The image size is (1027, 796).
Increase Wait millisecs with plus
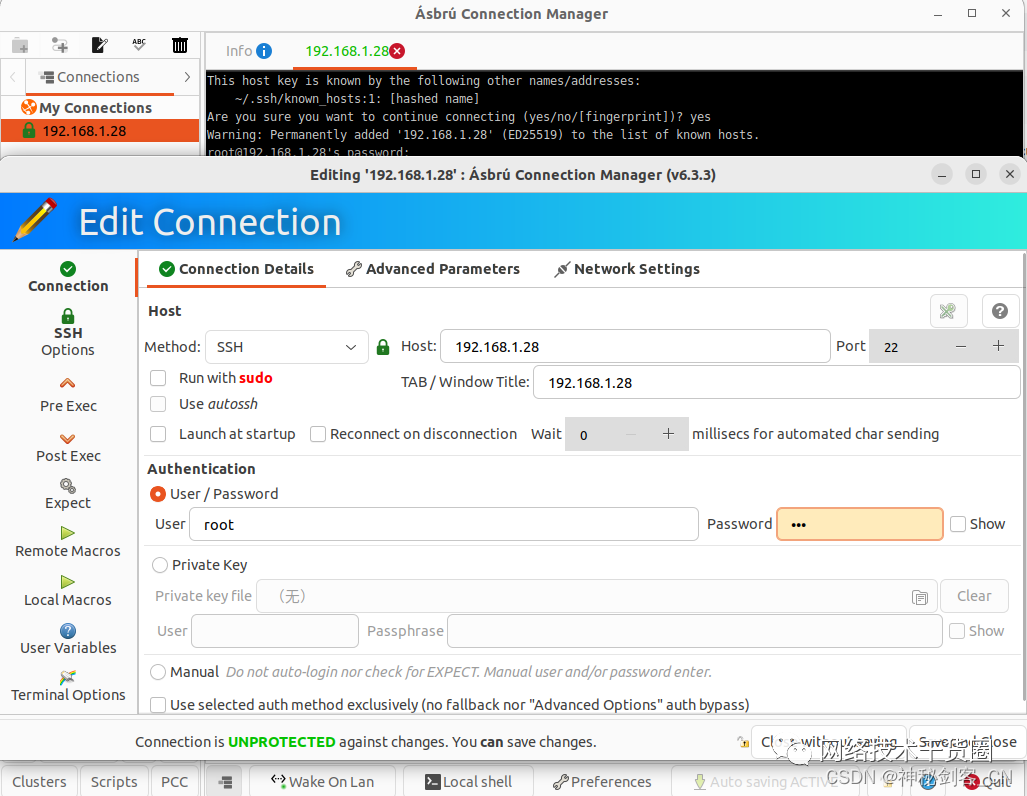(668, 434)
